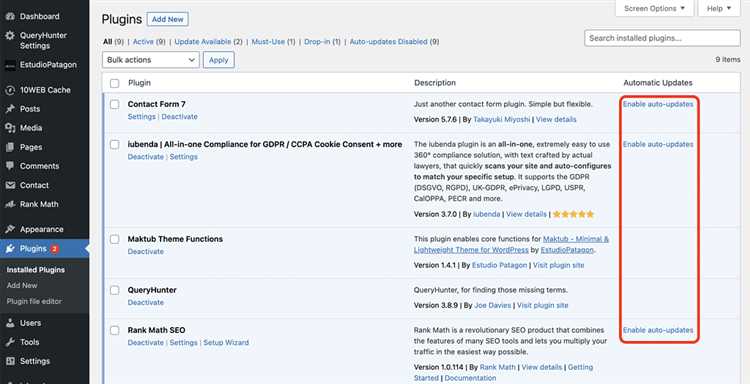The height and width of the screenshot is (384, 750).
Task: Filter plugins by Active
Action: 143,42
